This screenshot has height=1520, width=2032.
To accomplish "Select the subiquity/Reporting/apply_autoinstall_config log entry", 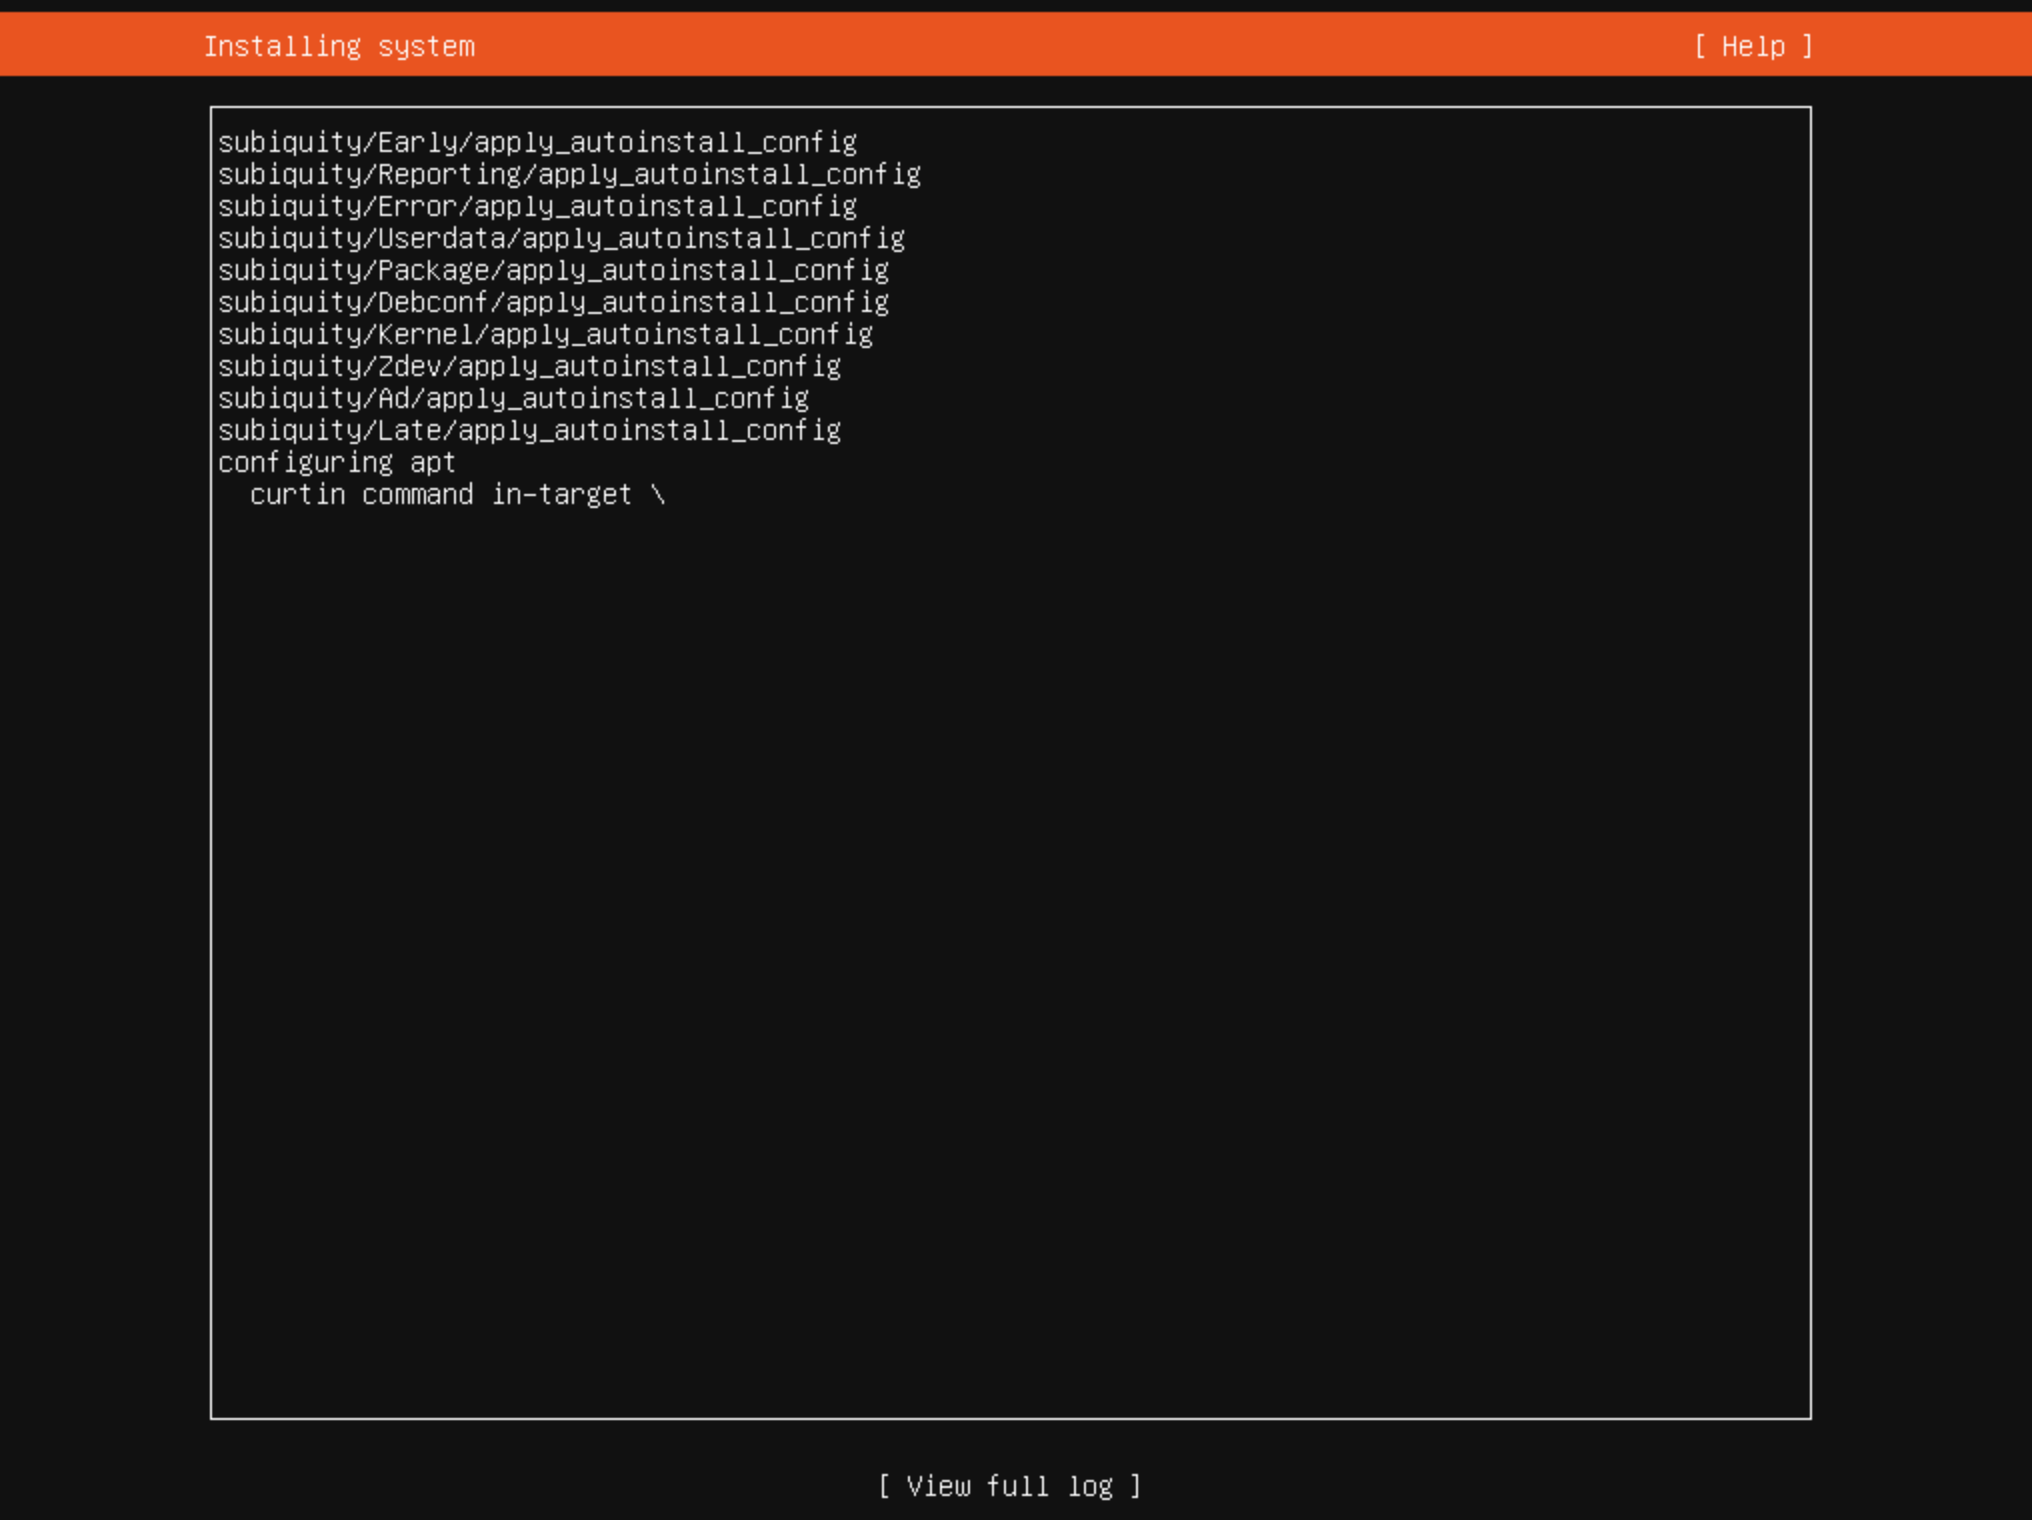I will 569,174.
